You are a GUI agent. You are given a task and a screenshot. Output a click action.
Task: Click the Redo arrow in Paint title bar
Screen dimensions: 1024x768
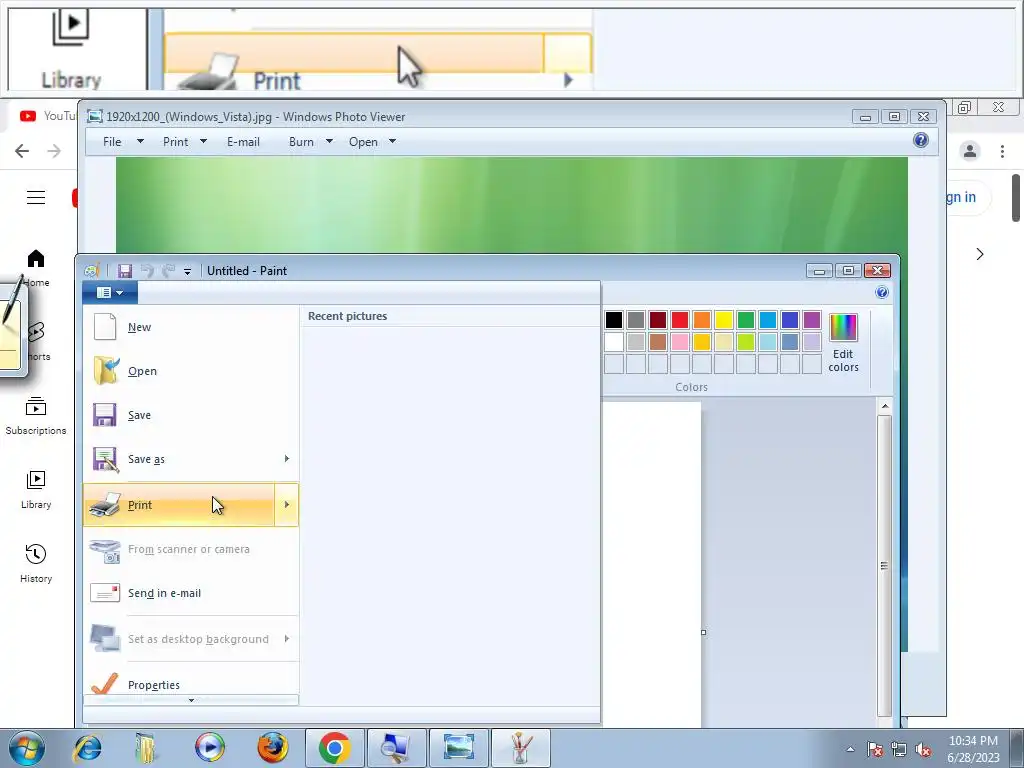(168, 271)
